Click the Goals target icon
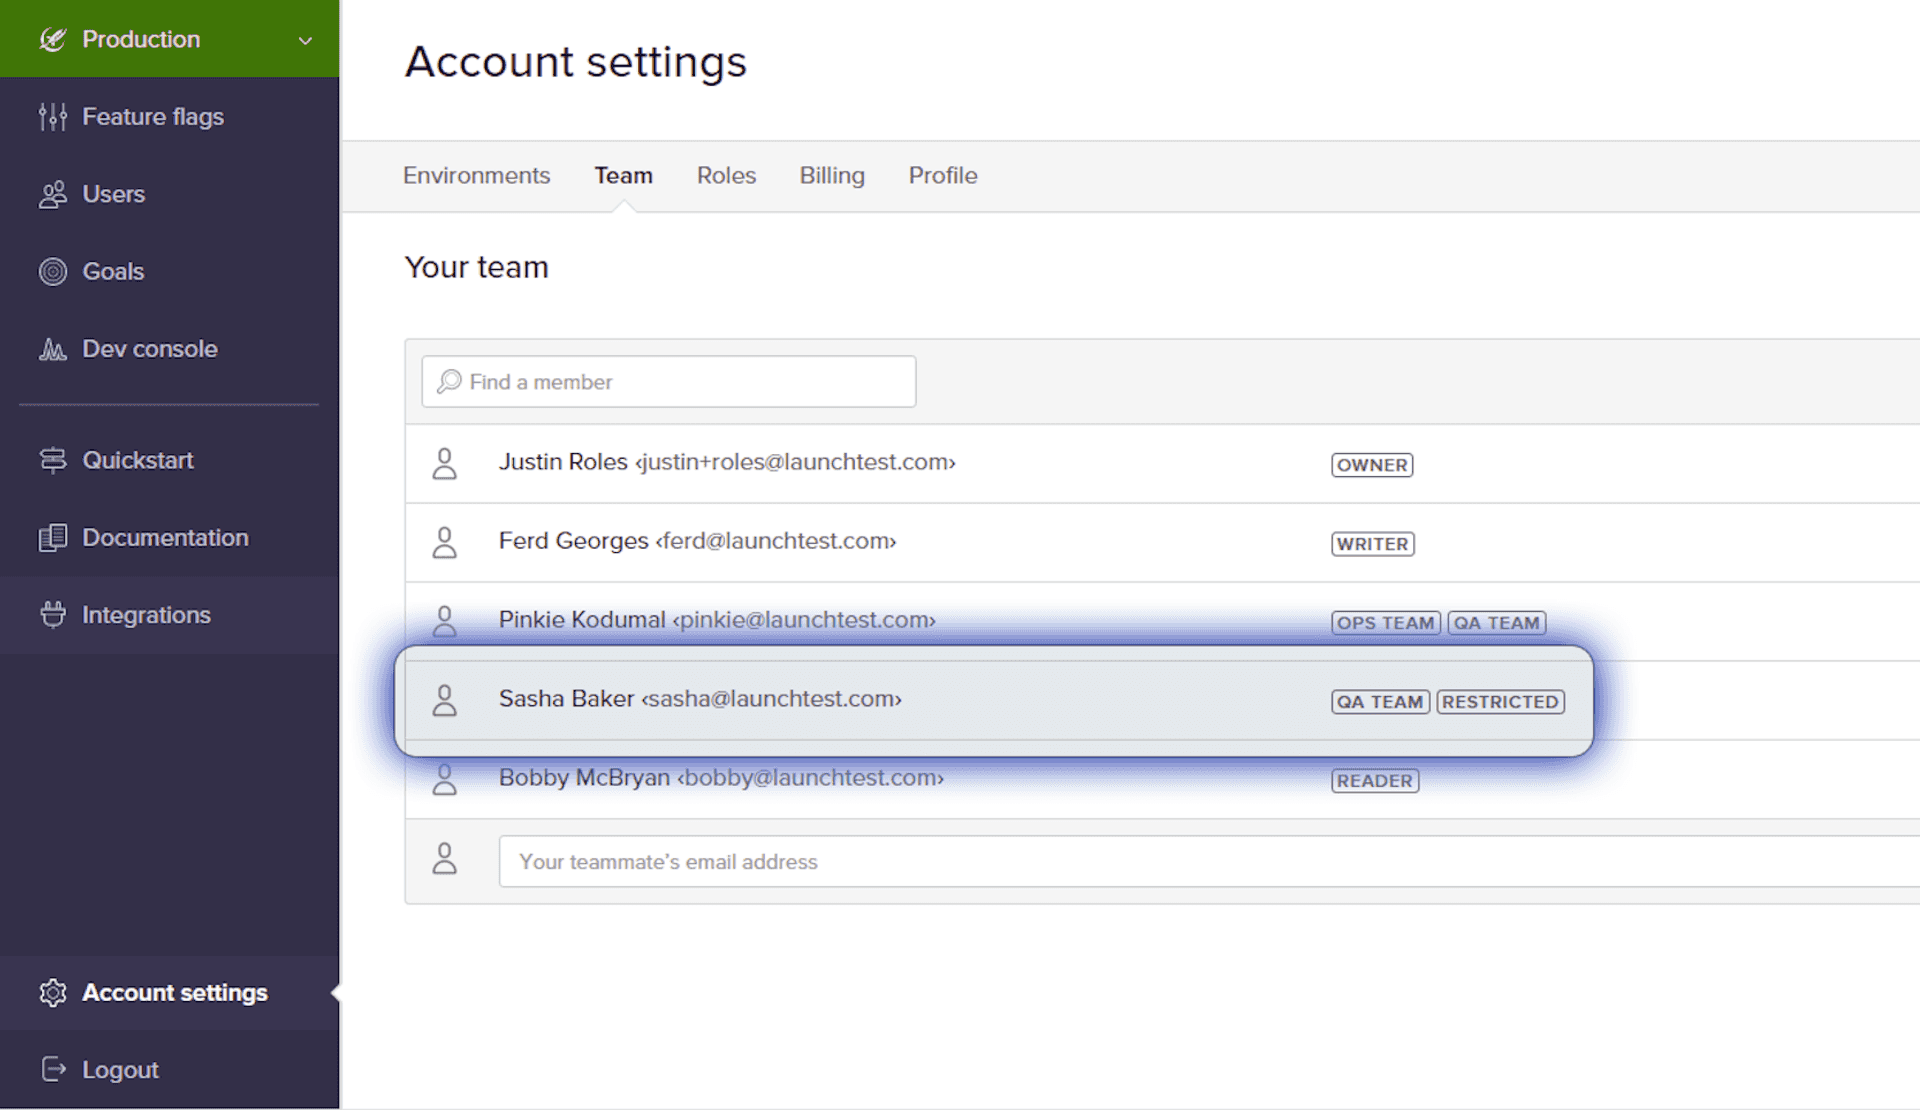Image resolution: width=1920 pixels, height=1110 pixels. (x=52, y=270)
